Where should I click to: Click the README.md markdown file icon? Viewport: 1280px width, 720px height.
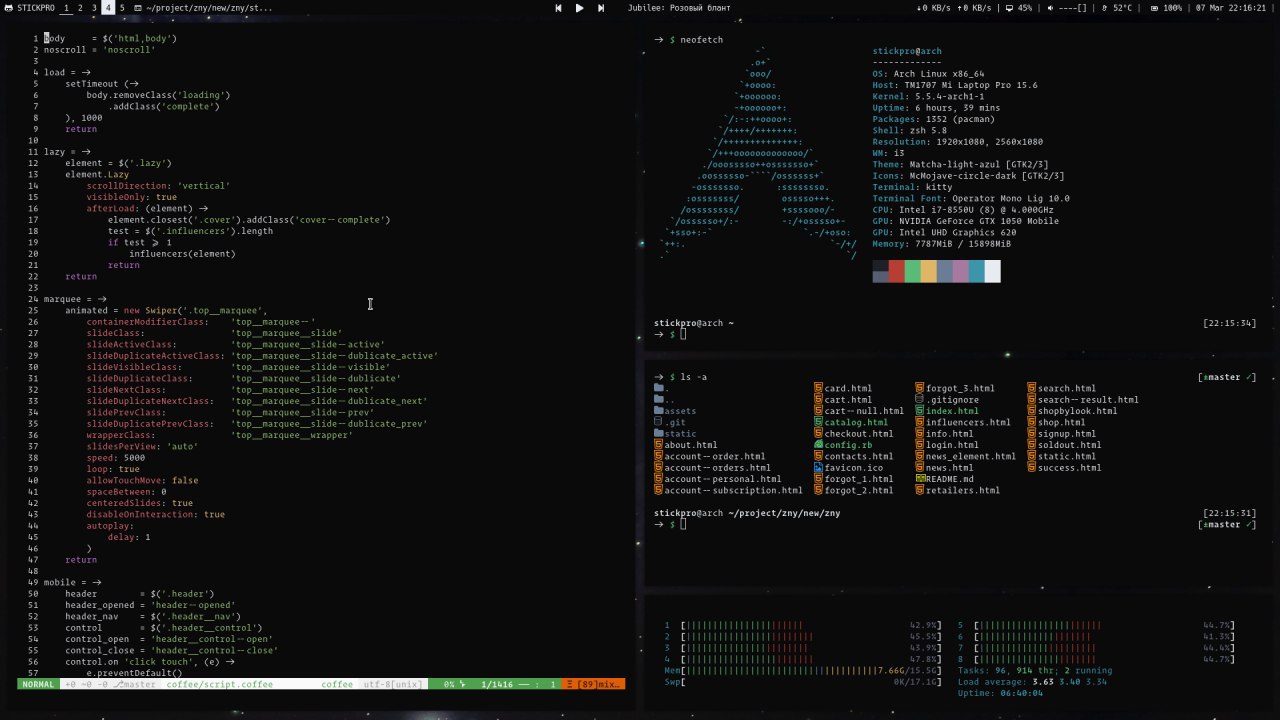pos(920,479)
